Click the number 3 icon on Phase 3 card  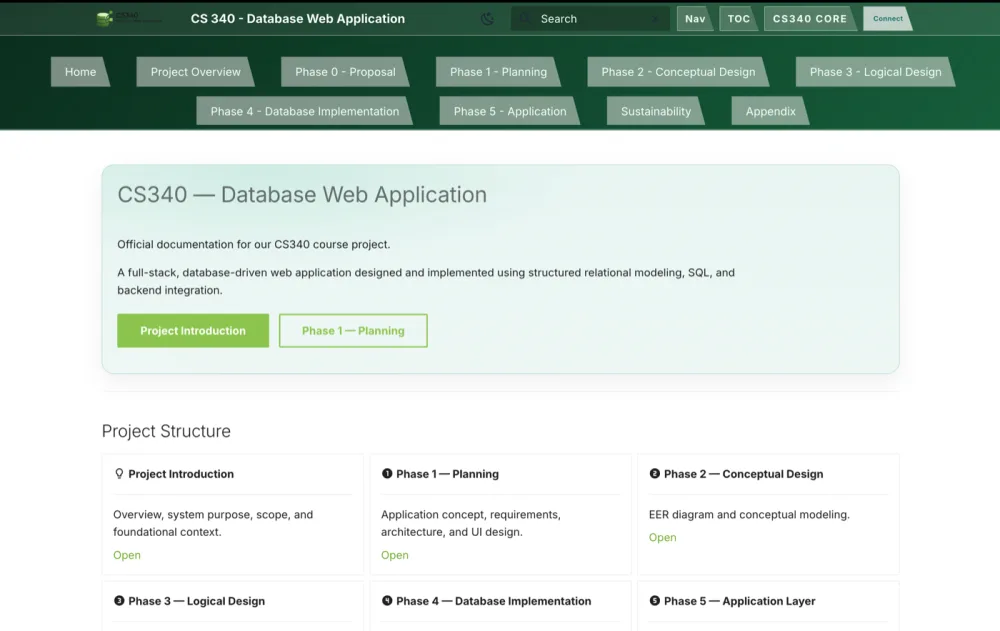coord(119,600)
